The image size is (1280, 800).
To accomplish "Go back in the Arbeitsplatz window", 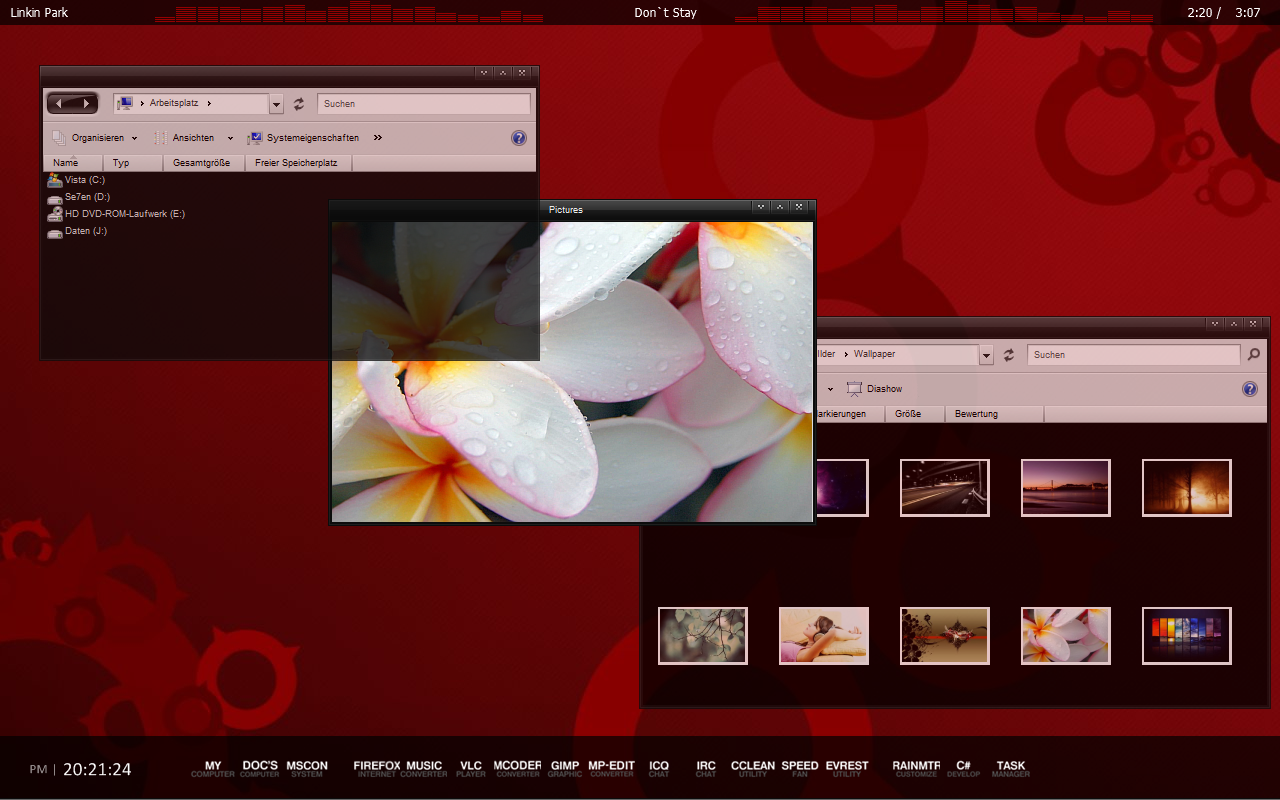I will 59,103.
